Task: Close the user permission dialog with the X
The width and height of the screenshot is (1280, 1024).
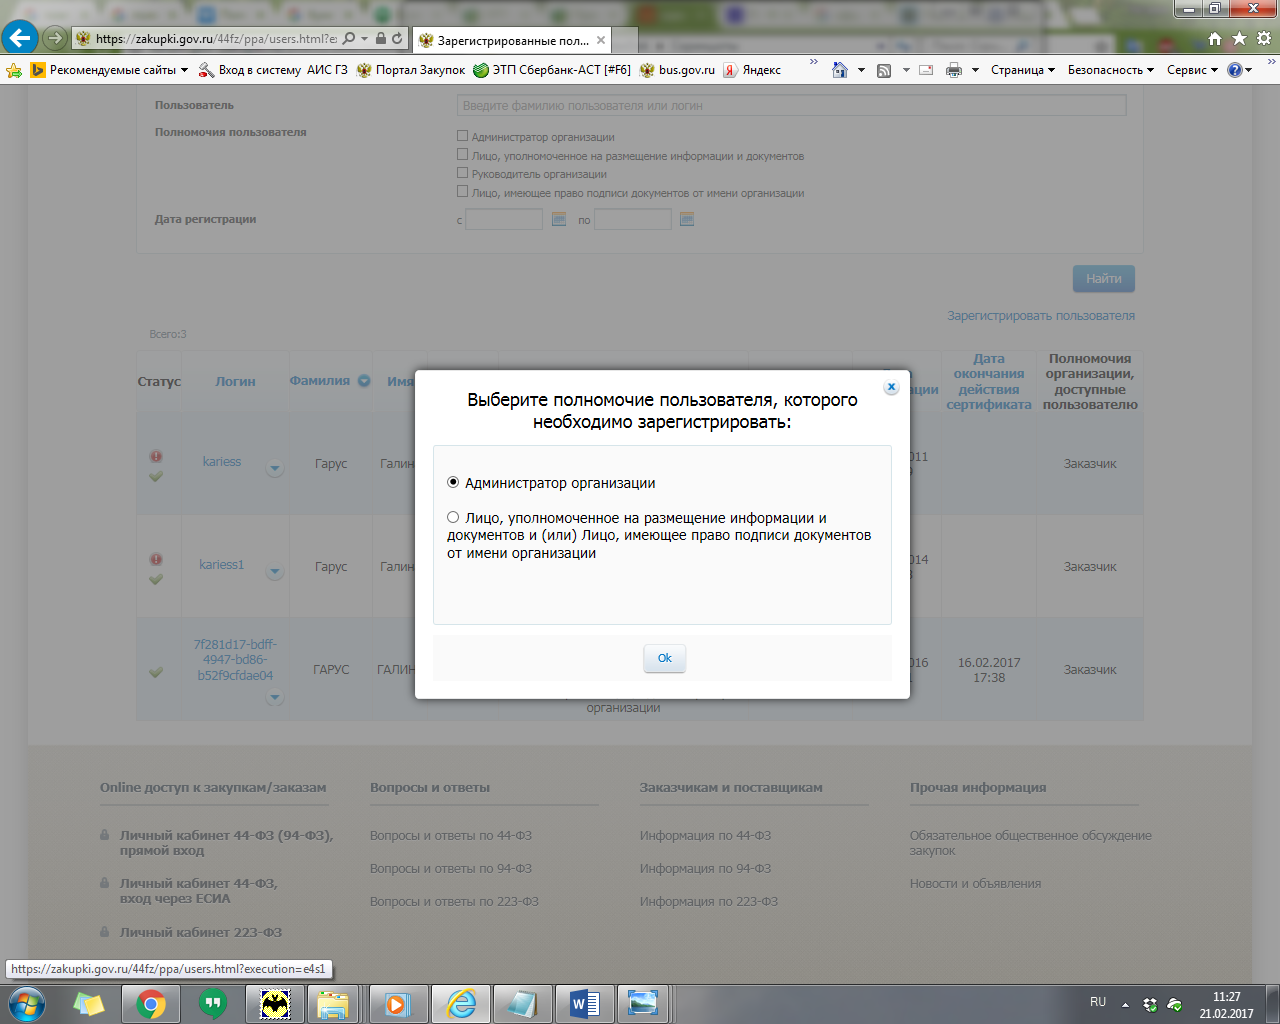Action: tap(891, 387)
